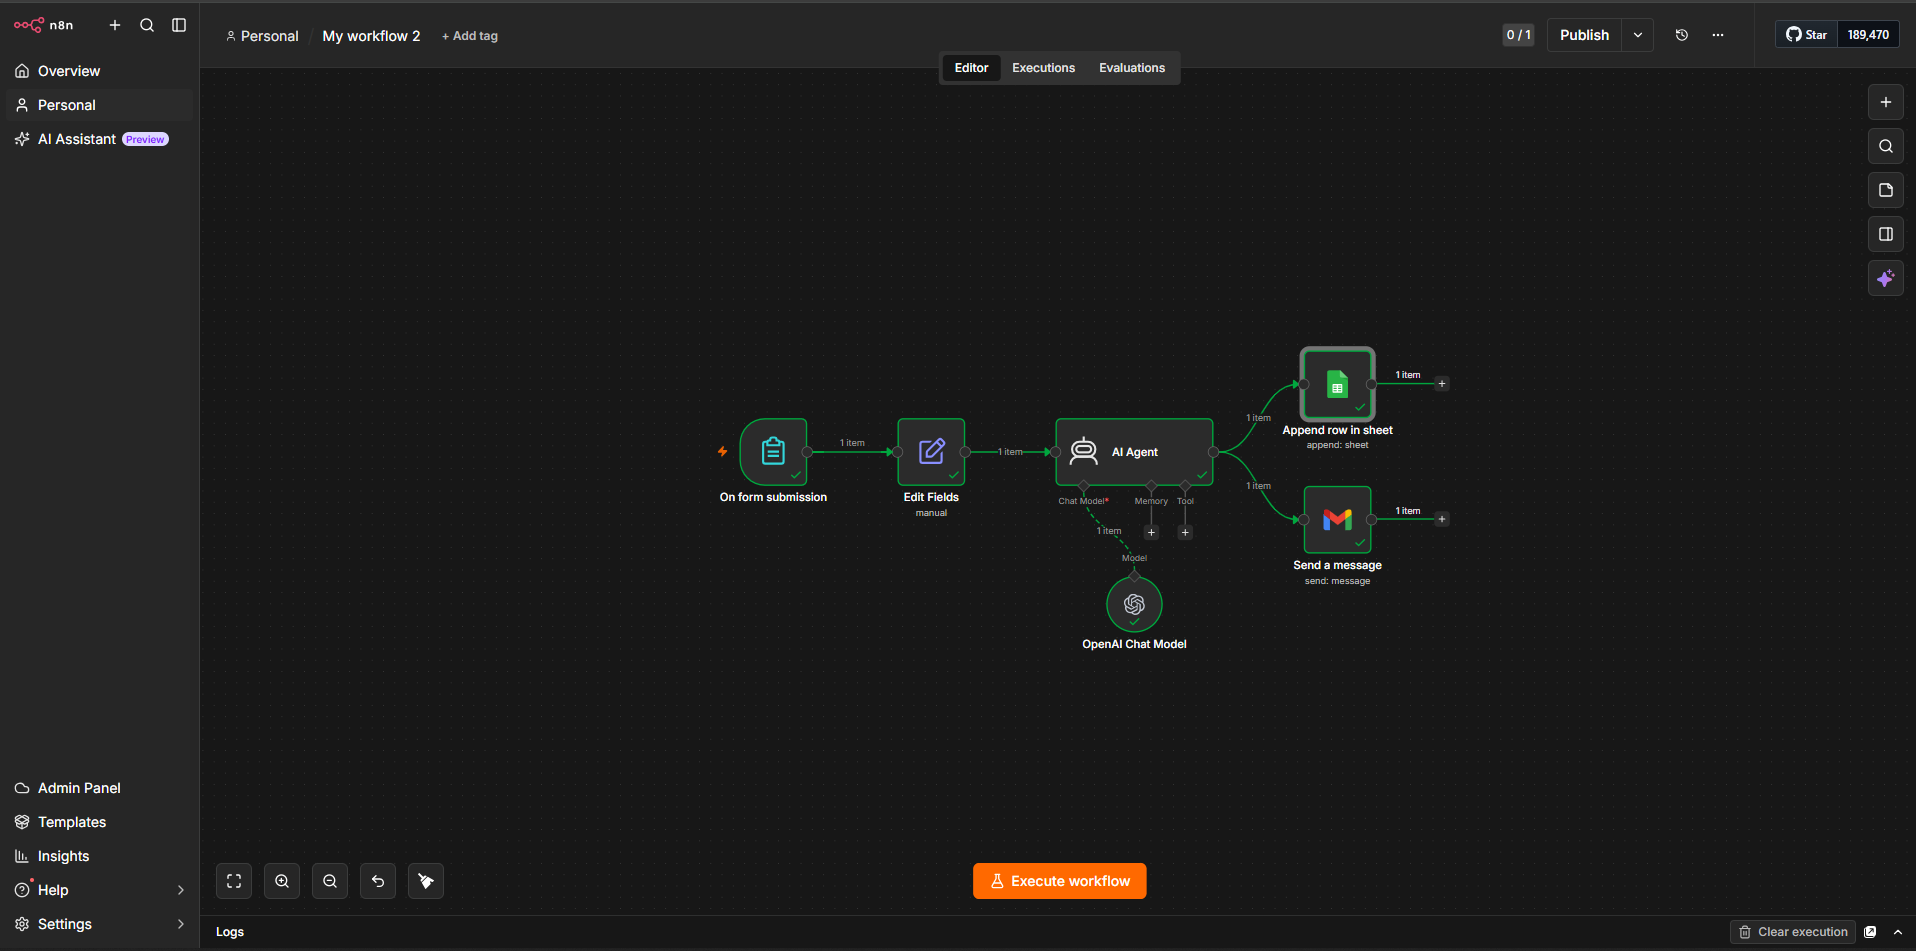Go to Templates
This screenshot has height=951, width=1916.
[99, 822]
